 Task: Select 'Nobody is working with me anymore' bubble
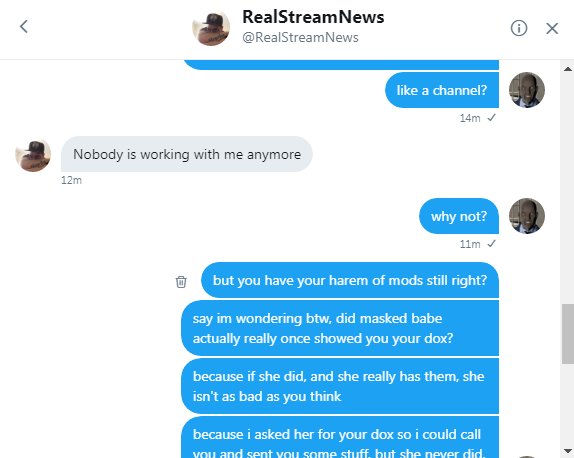(187, 154)
